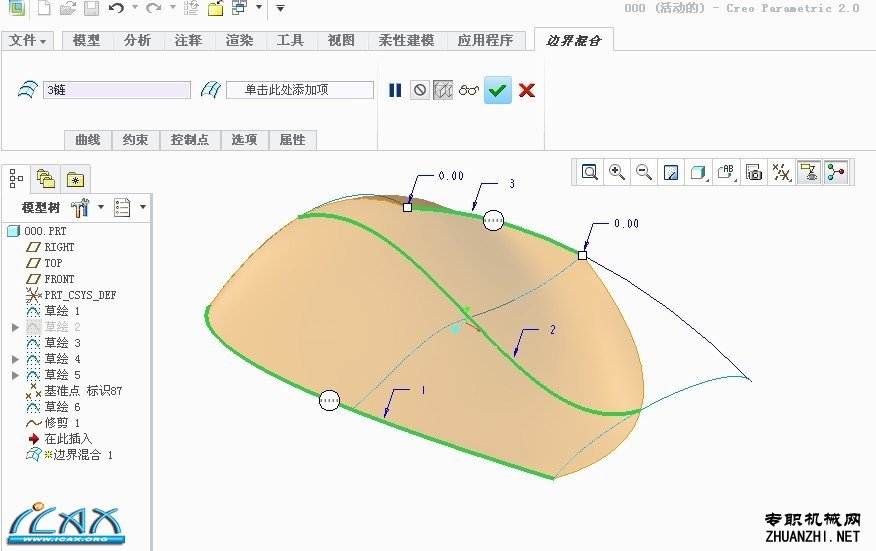
Task: Repaint the graphics window
Action: [671, 172]
